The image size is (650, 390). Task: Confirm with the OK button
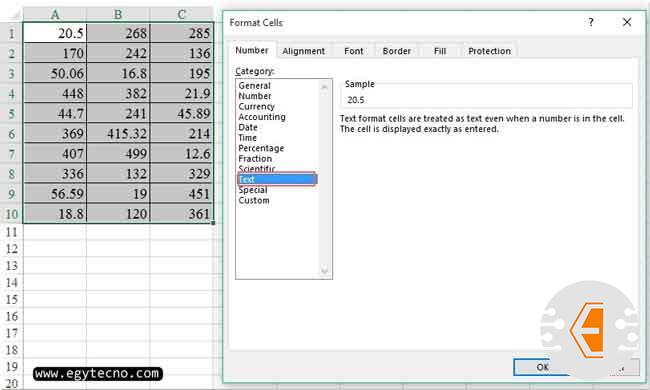click(x=542, y=367)
